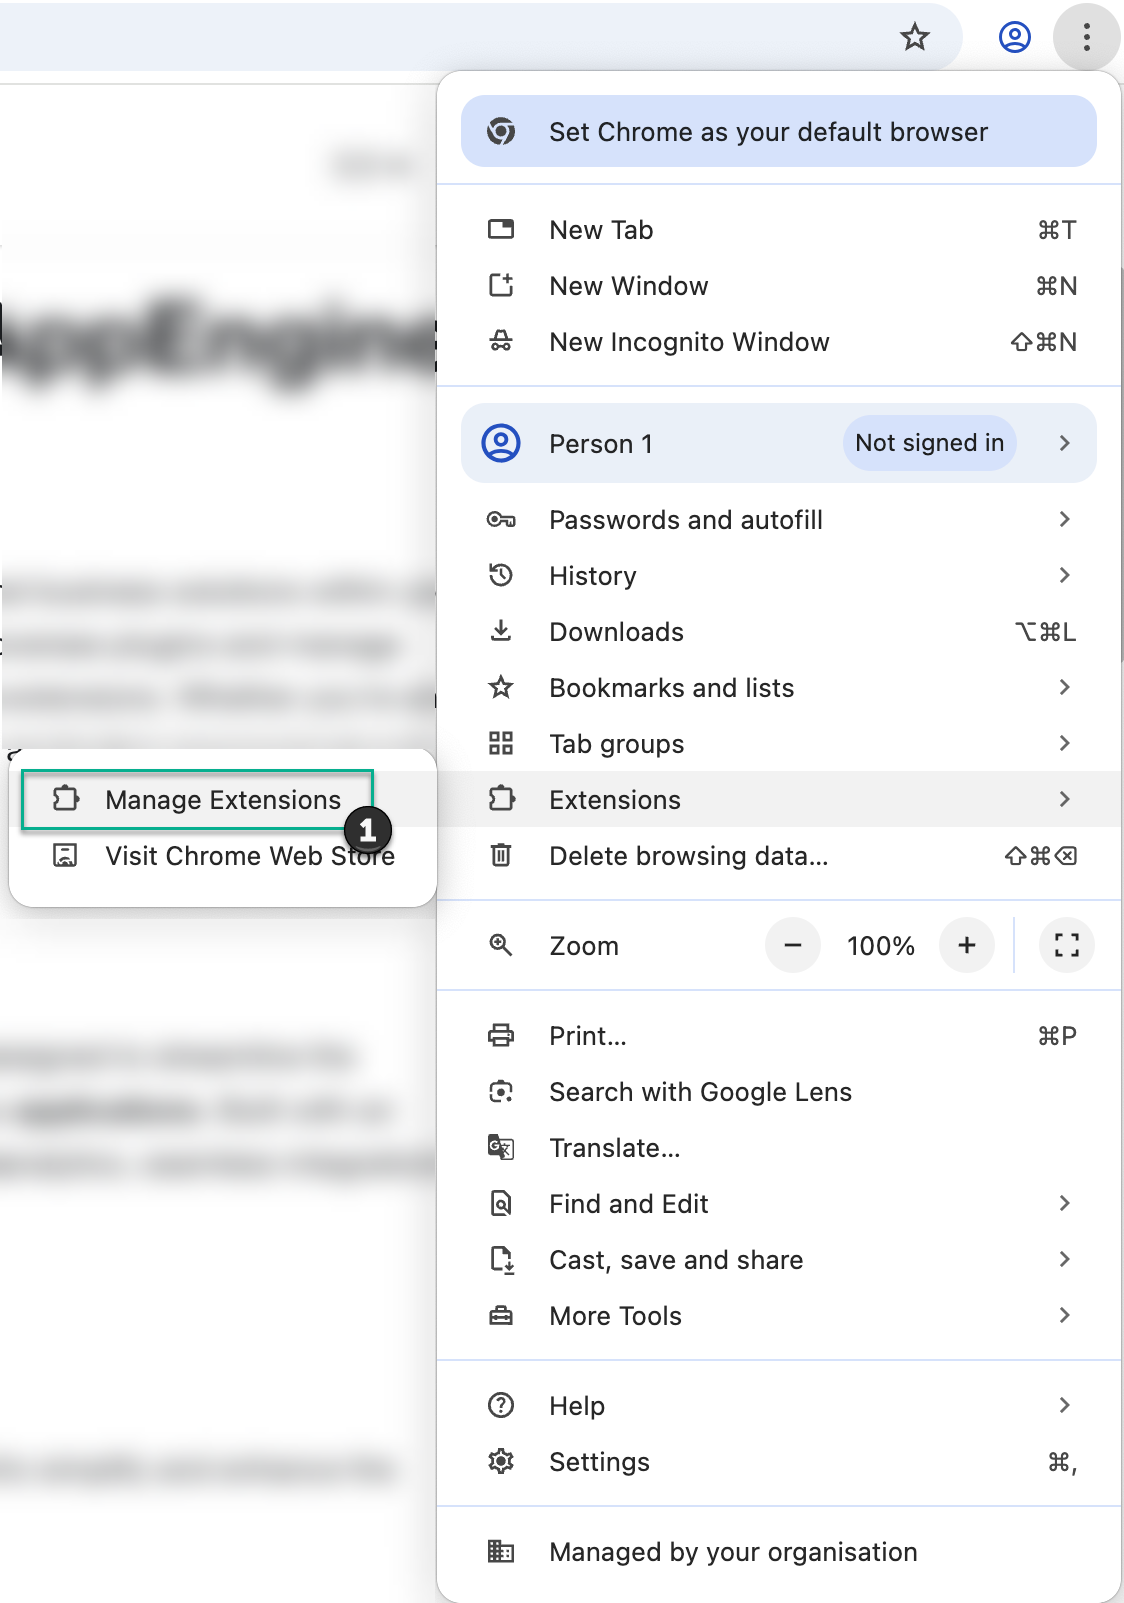Click the Translate icon in menu
The image size is (1124, 1603).
coord(501,1147)
